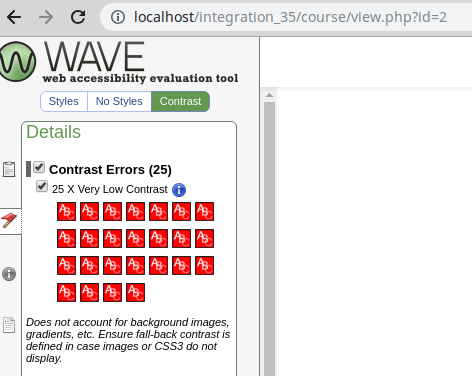Select the Contrast tab
Image resolution: width=472 pixels, height=376 pixels.
[x=180, y=101]
